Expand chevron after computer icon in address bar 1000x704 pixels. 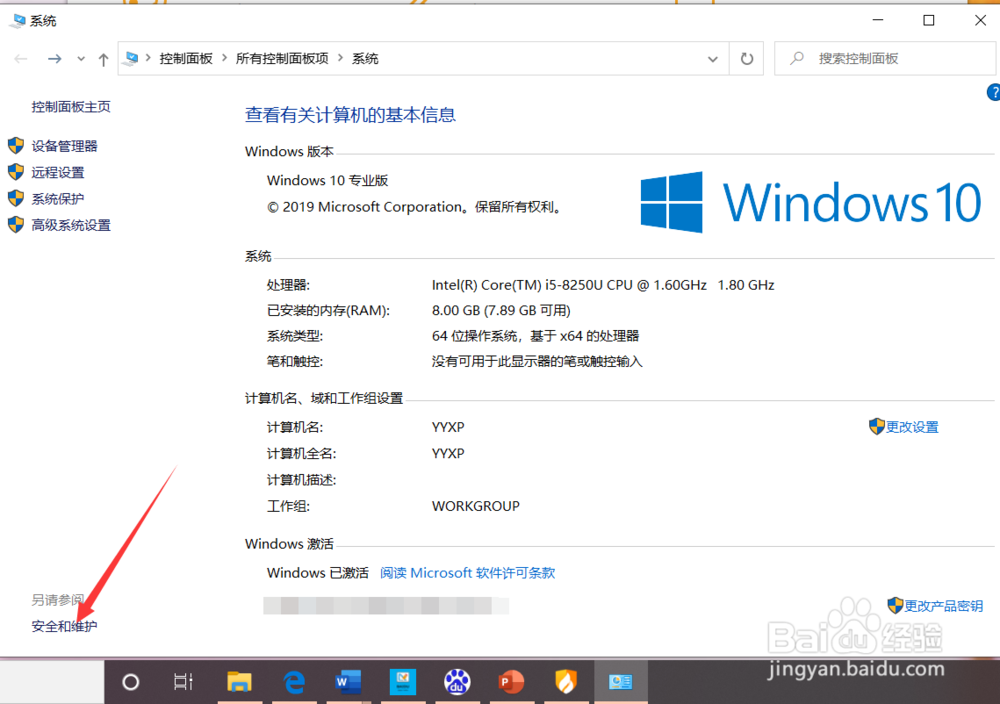click(x=148, y=58)
